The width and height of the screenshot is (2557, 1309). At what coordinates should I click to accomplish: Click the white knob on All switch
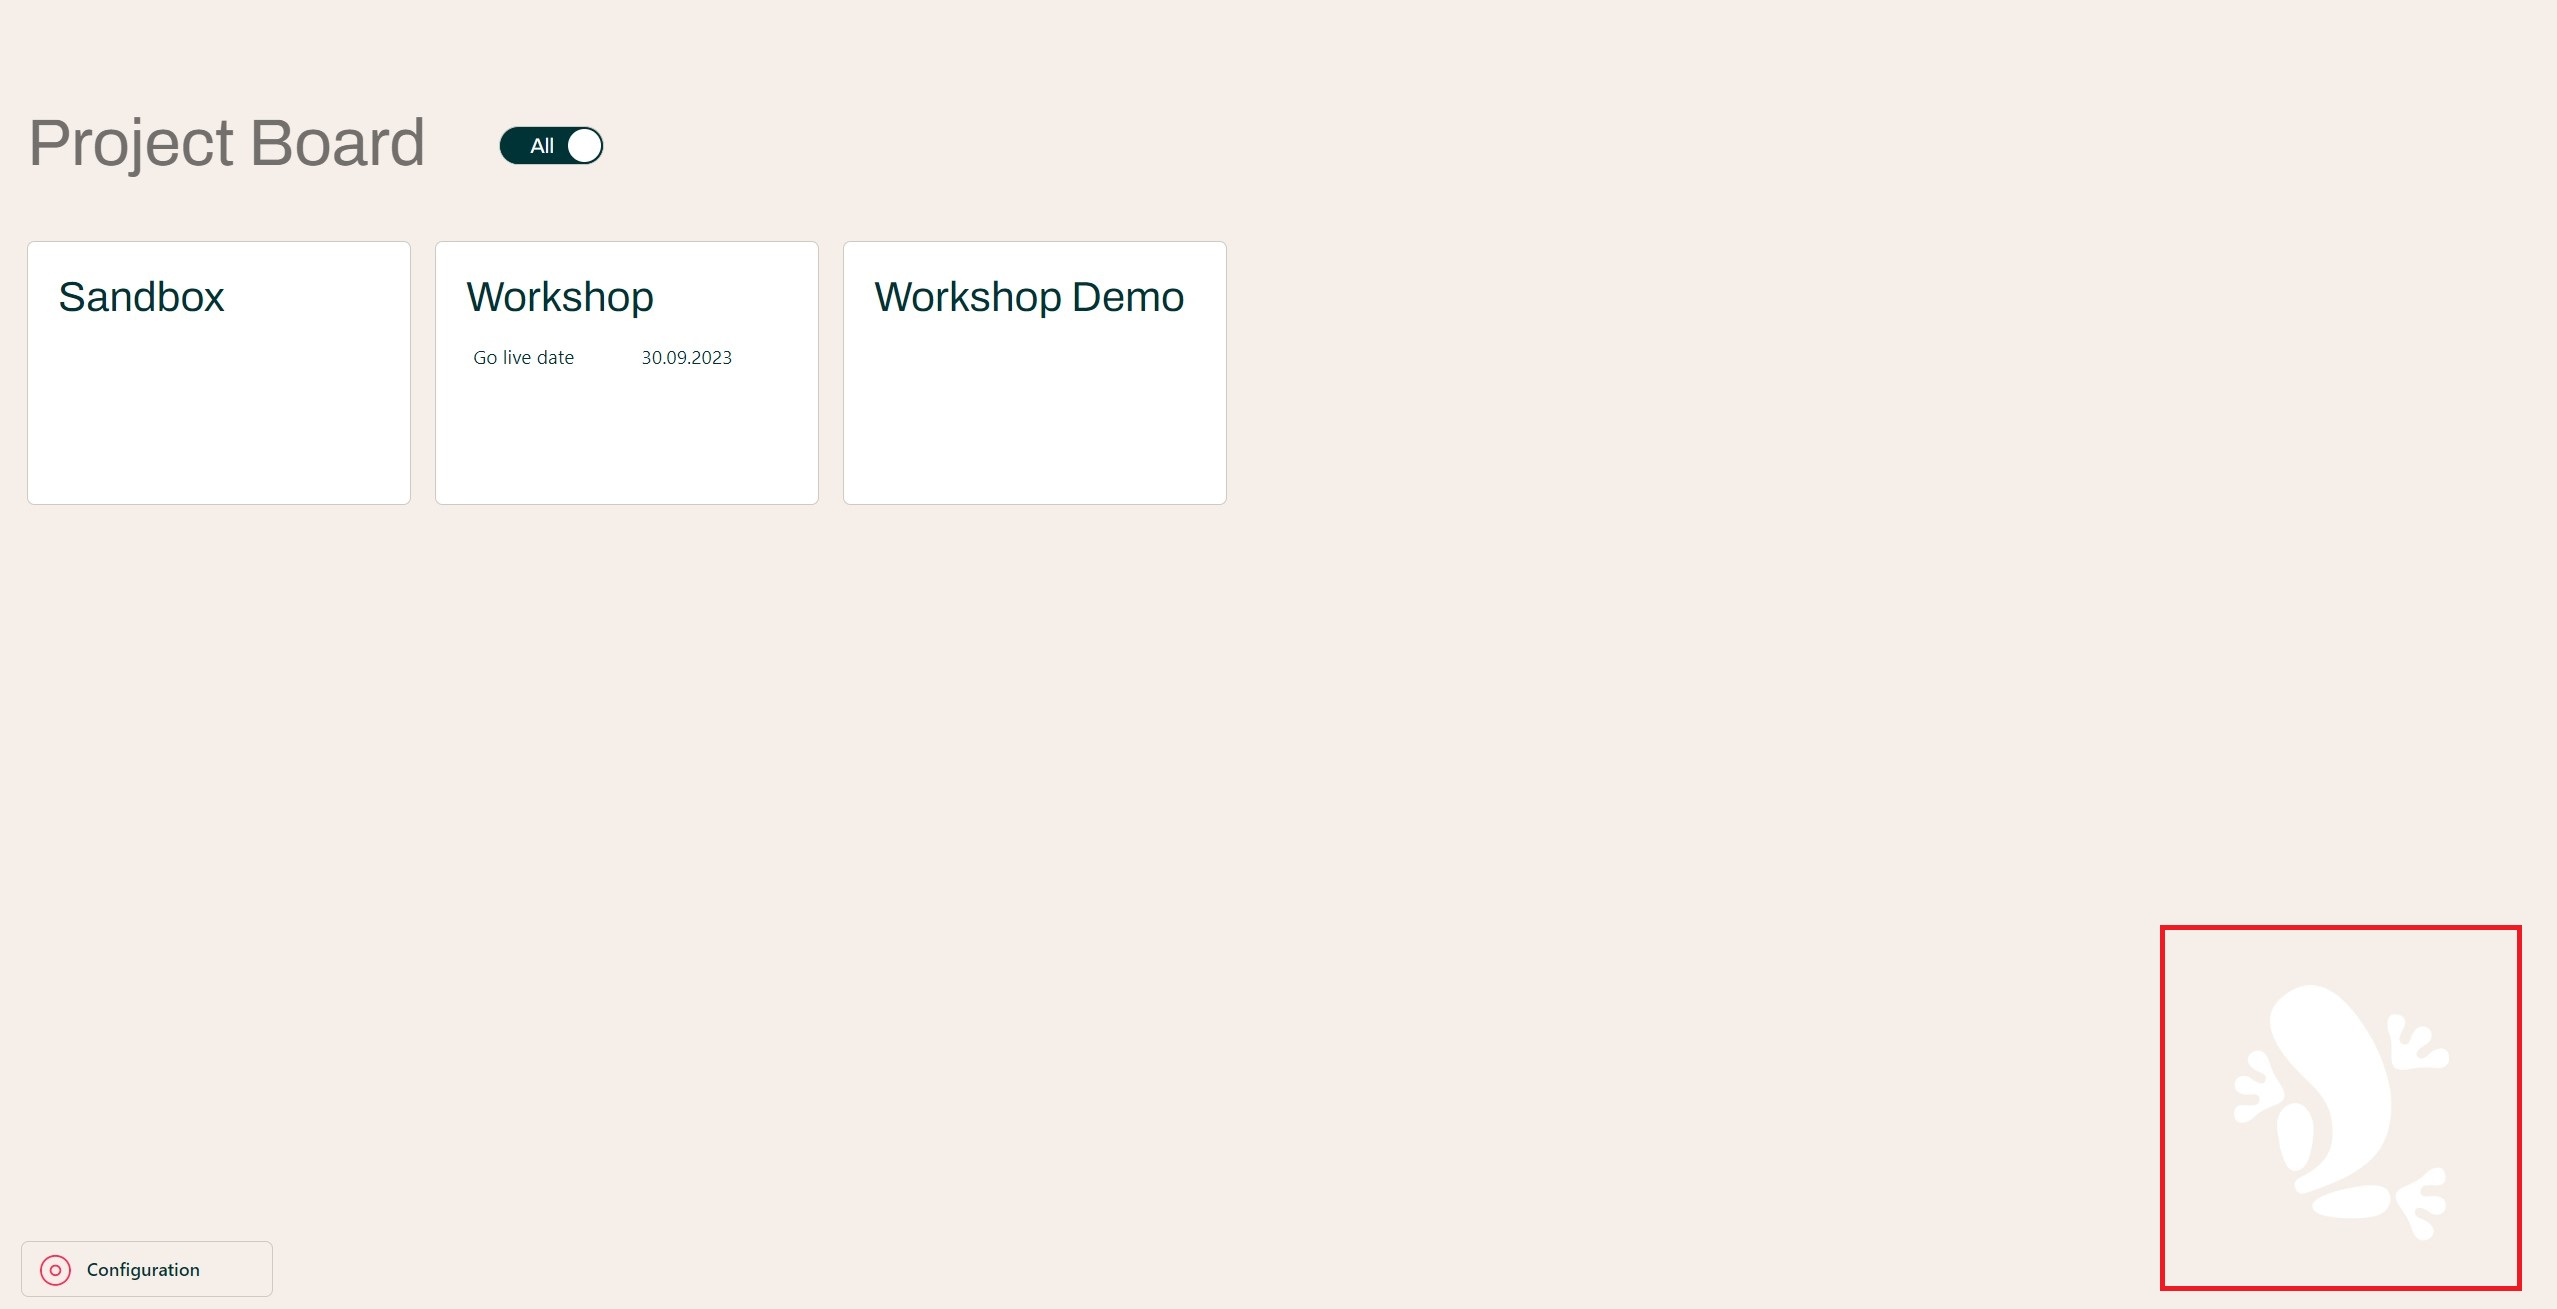[584, 146]
